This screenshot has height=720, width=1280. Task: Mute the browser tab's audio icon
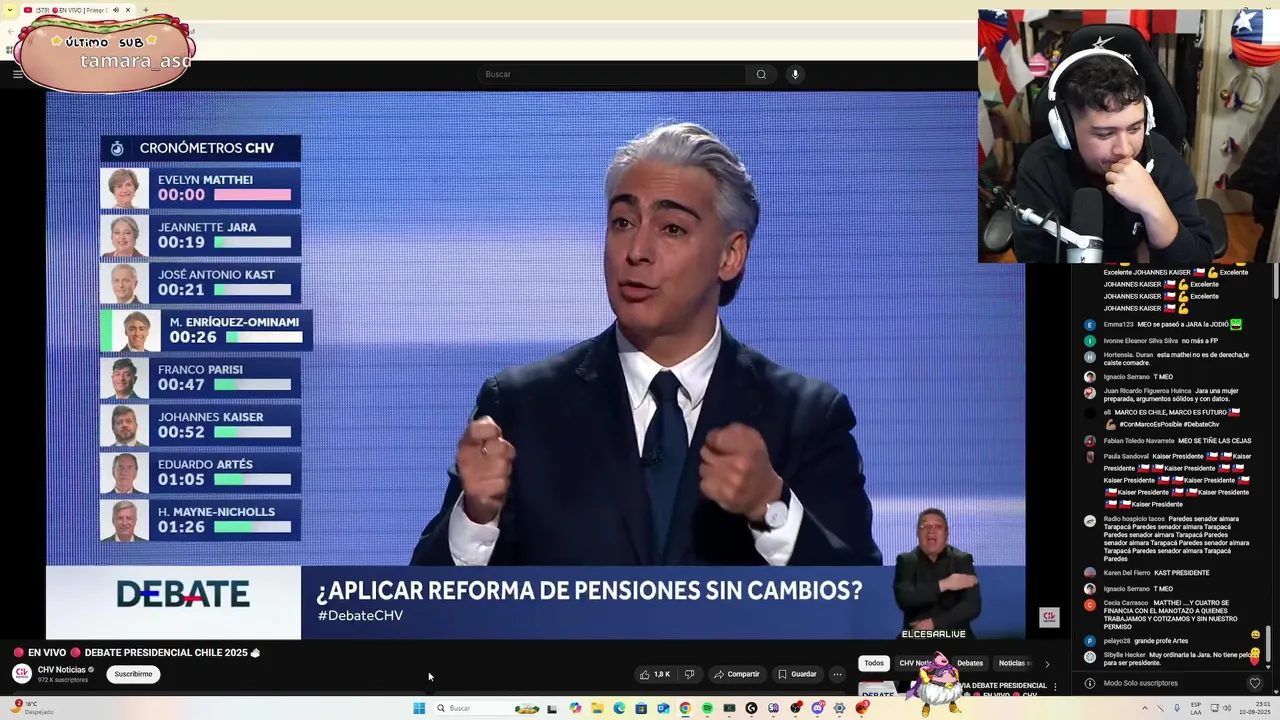[115, 10]
